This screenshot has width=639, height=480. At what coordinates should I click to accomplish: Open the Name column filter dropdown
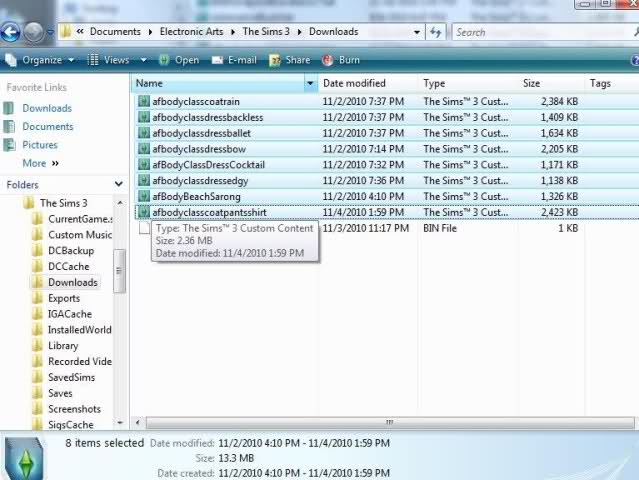pyautogui.click(x=311, y=84)
